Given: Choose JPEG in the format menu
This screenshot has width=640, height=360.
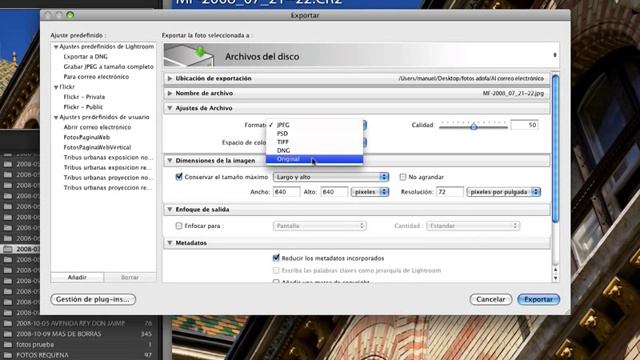Looking at the screenshot, I should tap(314, 125).
